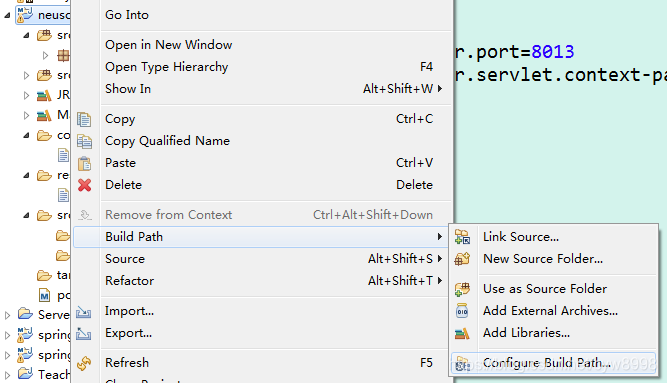
Task: Click the Teach project folder icon
Action: point(25,374)
